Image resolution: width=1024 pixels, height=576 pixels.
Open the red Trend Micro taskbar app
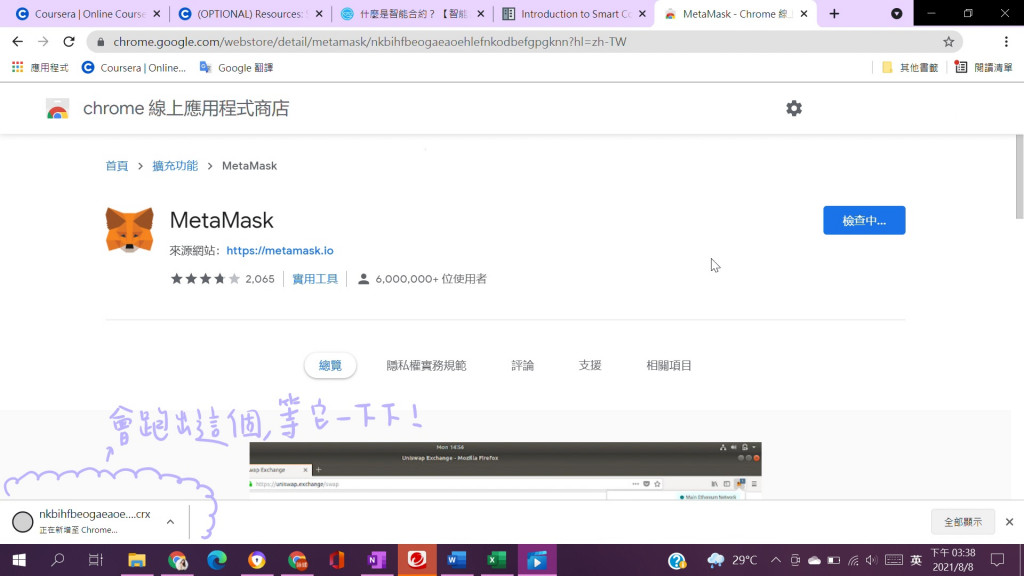click(417, 560)
